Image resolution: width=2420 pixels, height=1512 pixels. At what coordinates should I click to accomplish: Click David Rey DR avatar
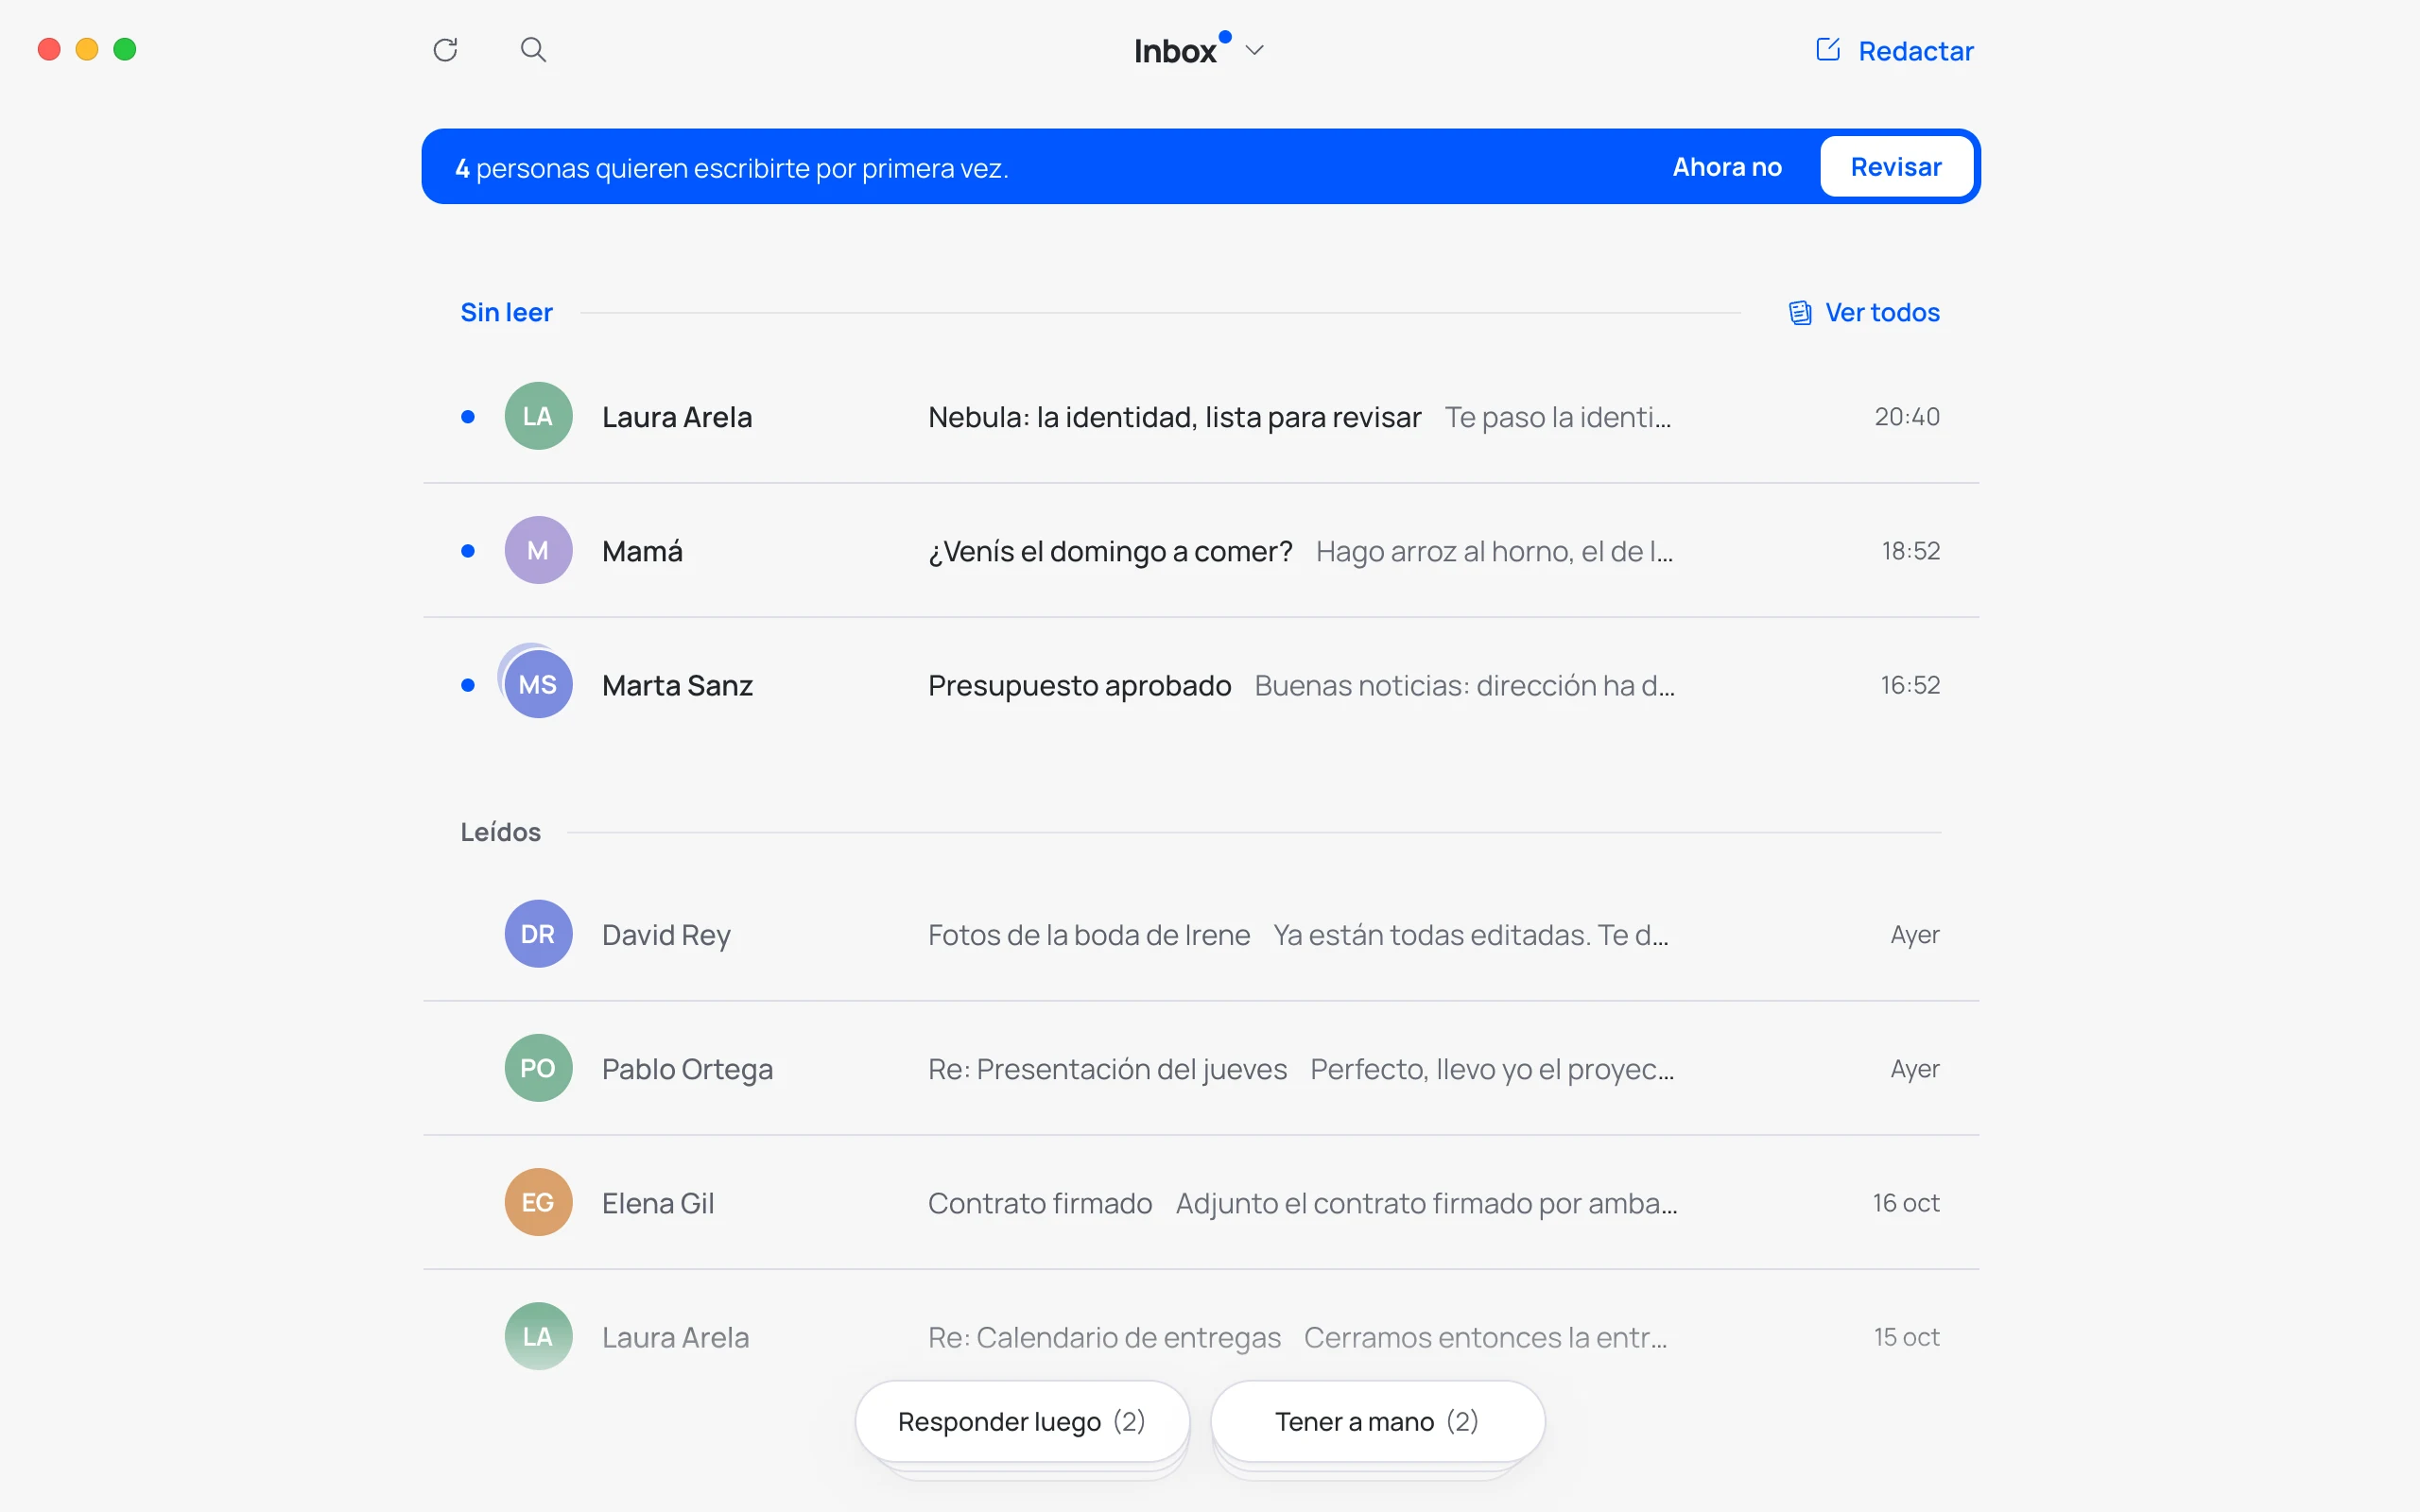(x=538, y=934)
